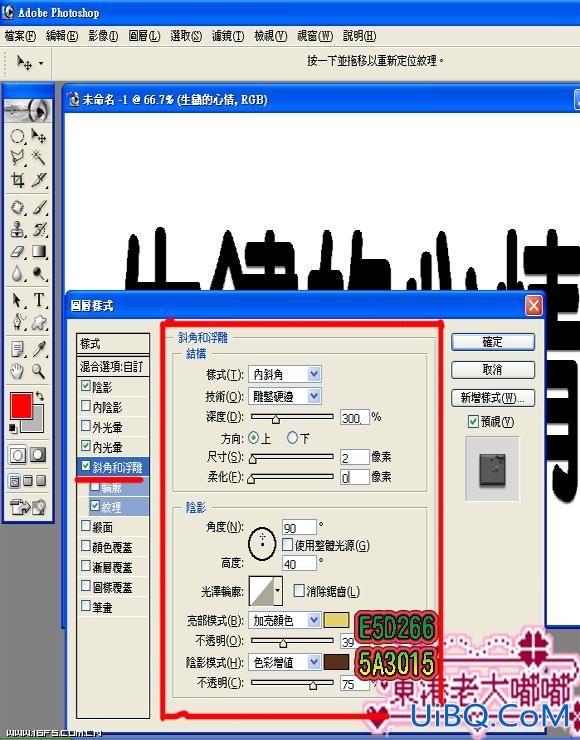
Task: Select the Slice tool
Action: click(39, 179)
